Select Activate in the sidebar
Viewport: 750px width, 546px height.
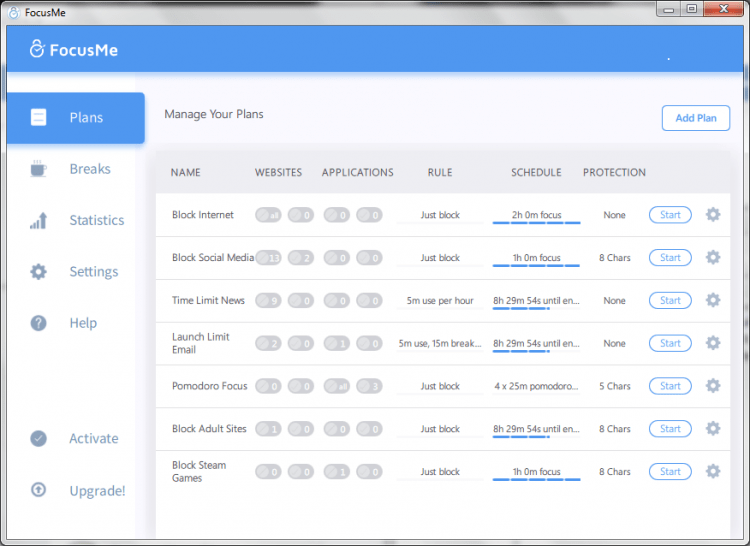[94, 438]
